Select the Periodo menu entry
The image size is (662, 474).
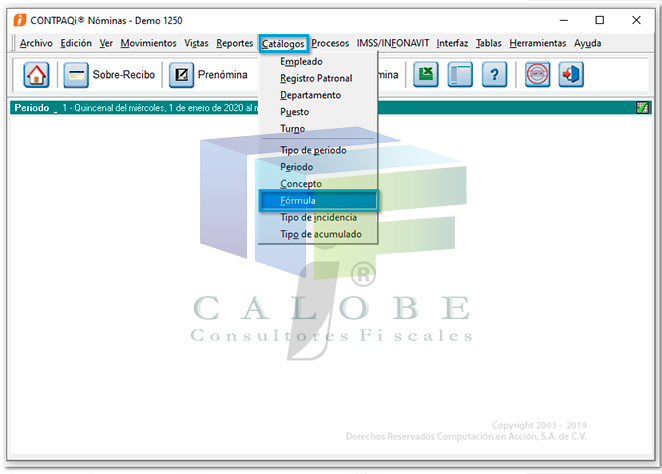coord(318,167)
